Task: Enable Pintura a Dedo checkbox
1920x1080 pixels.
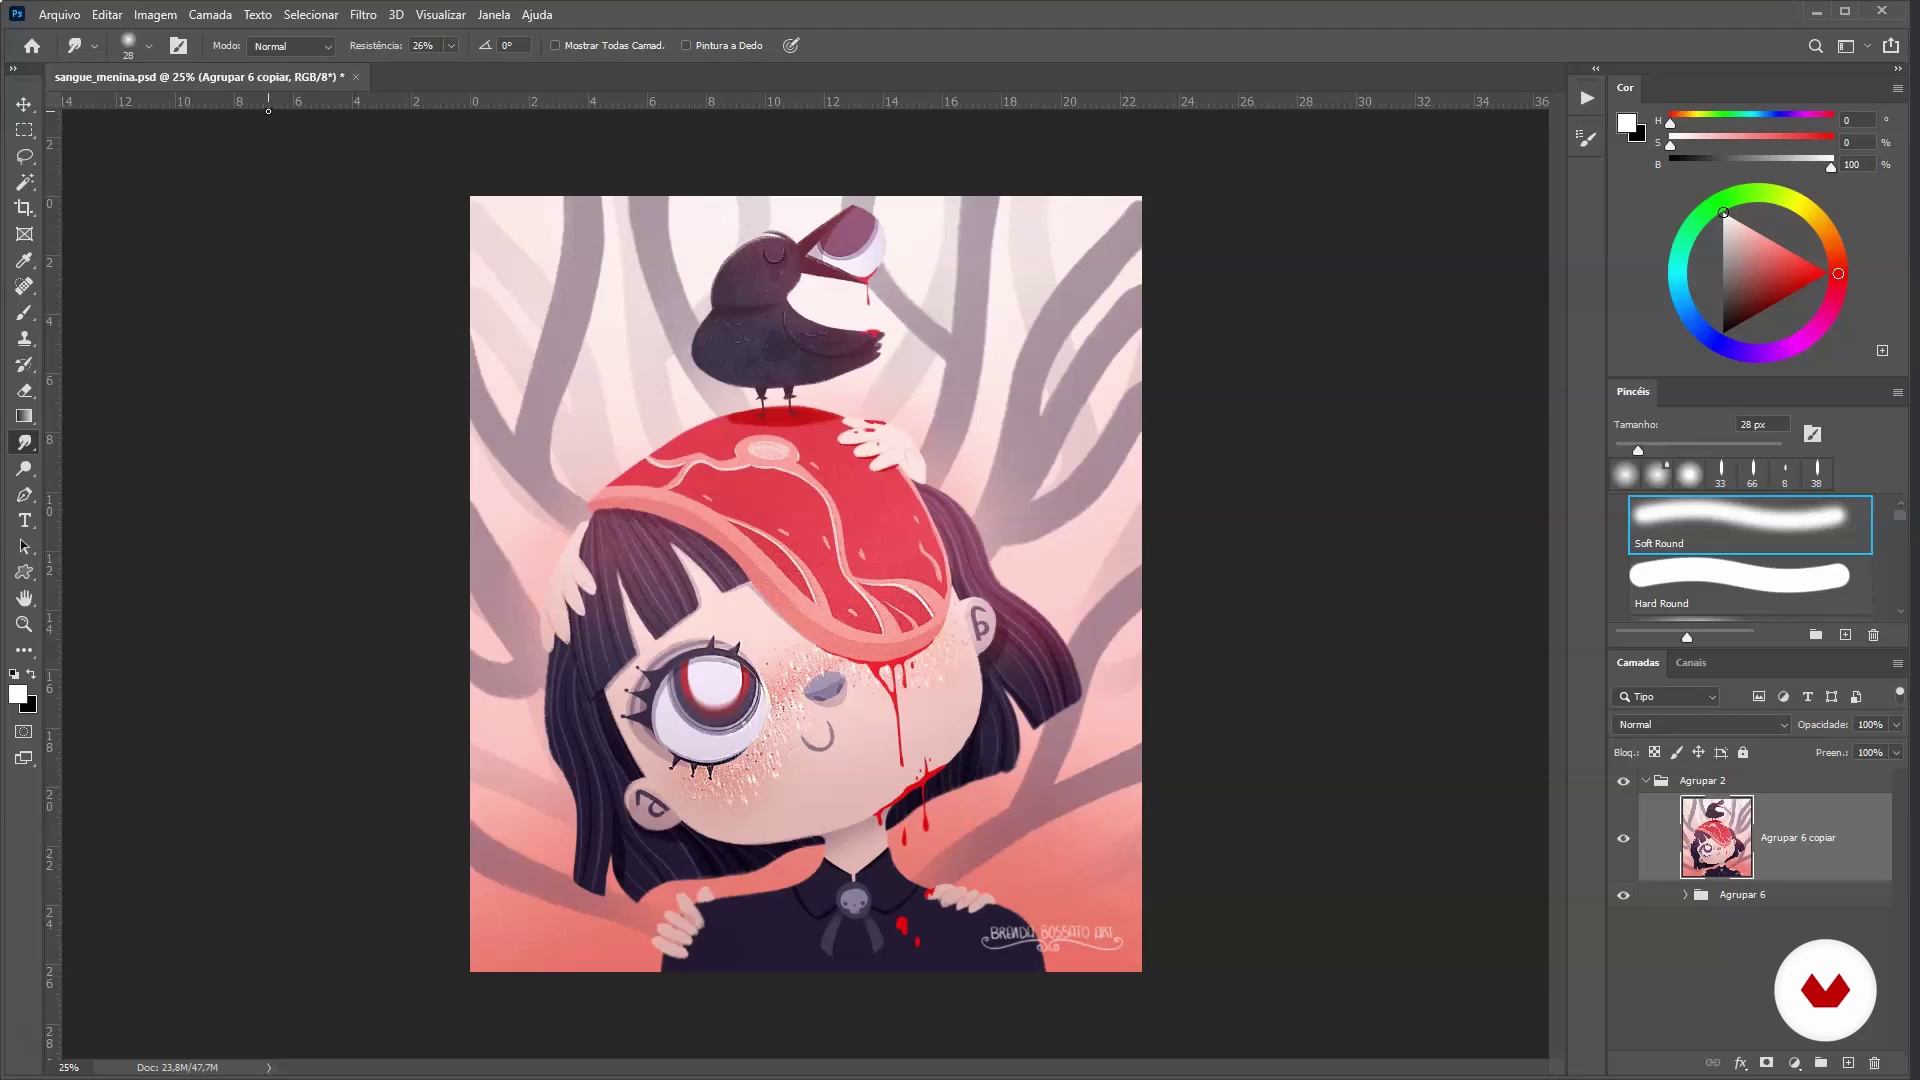Action: [686, 46]
